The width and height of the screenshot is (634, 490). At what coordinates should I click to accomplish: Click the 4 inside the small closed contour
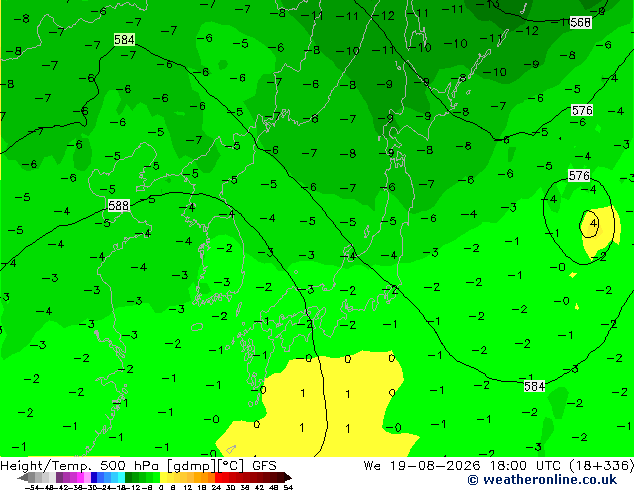click(x=594, y=223)
